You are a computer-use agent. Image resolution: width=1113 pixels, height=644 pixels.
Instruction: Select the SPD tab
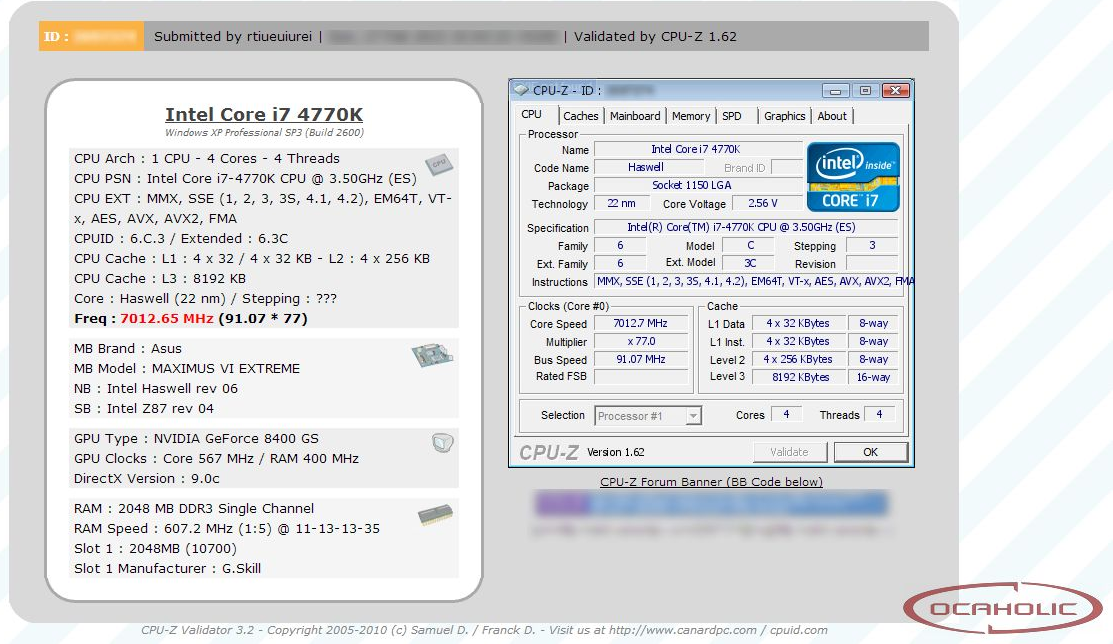[x=732, y=116]
